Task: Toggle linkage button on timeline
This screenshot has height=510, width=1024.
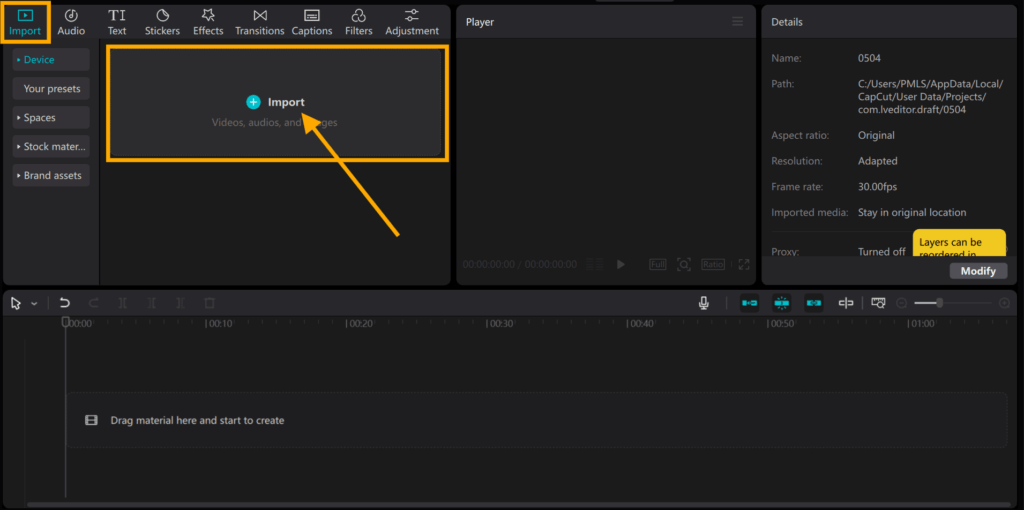Action: [814, 303]
